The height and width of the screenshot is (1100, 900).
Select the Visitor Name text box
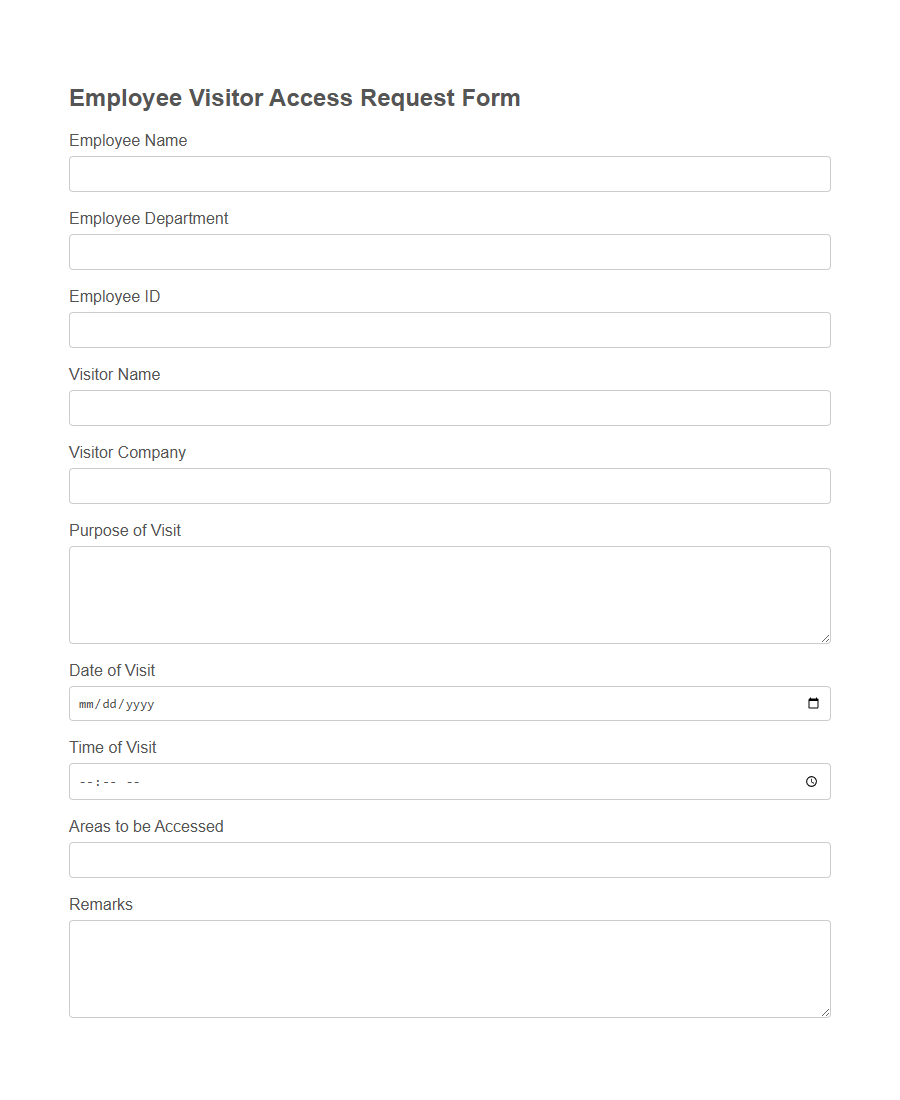click(x=449, y=407)
